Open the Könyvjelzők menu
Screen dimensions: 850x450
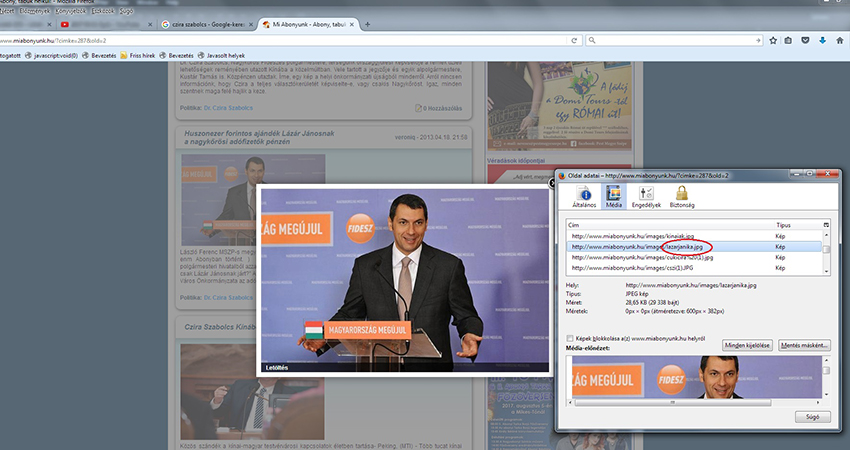tap(71, 11)
